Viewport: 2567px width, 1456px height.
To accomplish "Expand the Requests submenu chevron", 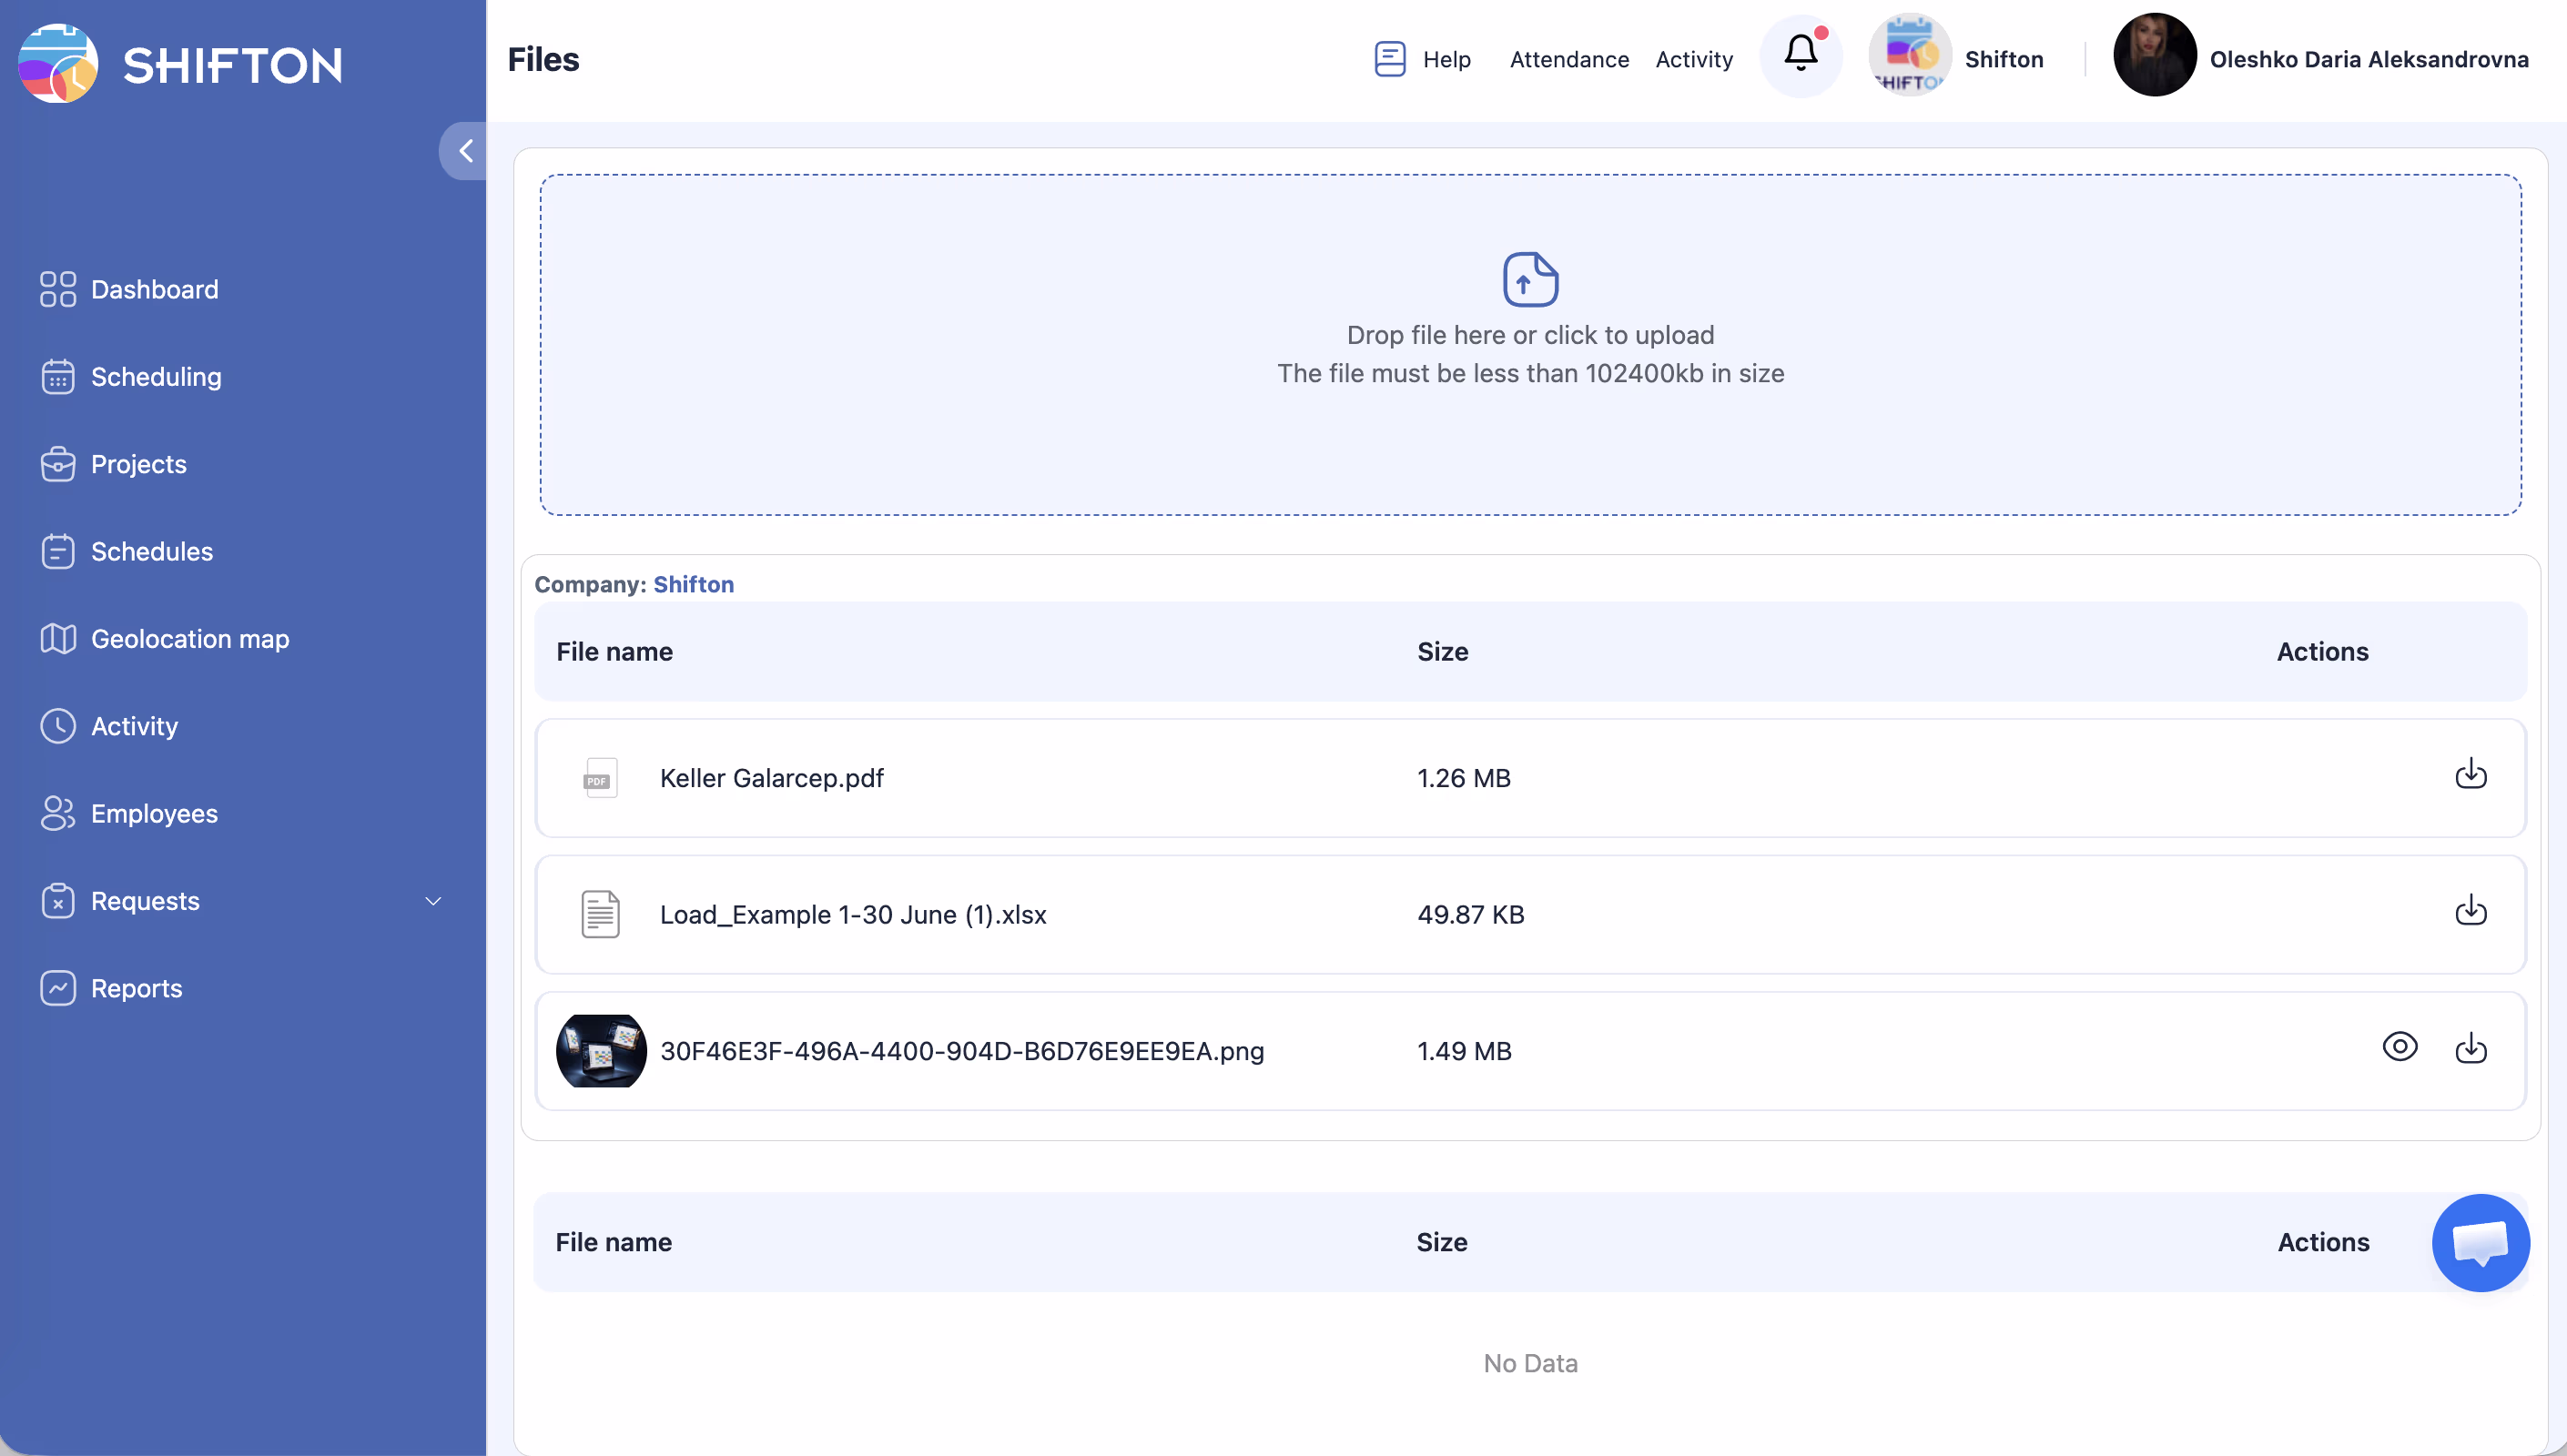I will [x=433, y=901].
